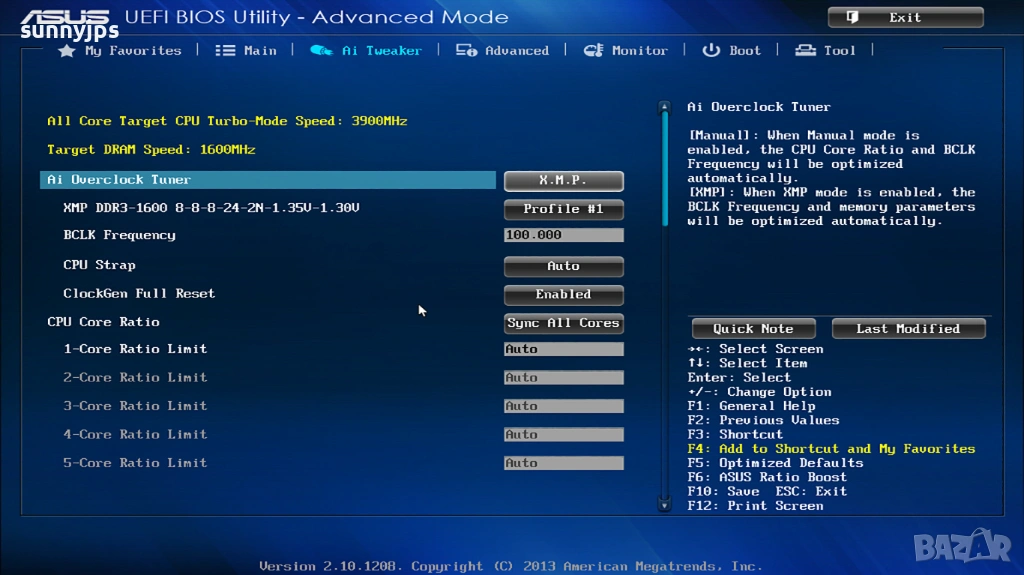Click the star icon beside My Favorites
Screen dimensions: 1024x575
pyautogui.click(x=67, y=51)
